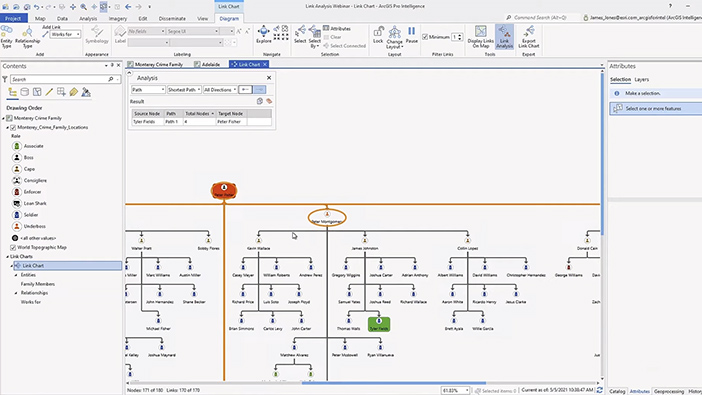Click Display Links On Map icon
The height and width of the screenshot is (395, 702).
(480, 36)
